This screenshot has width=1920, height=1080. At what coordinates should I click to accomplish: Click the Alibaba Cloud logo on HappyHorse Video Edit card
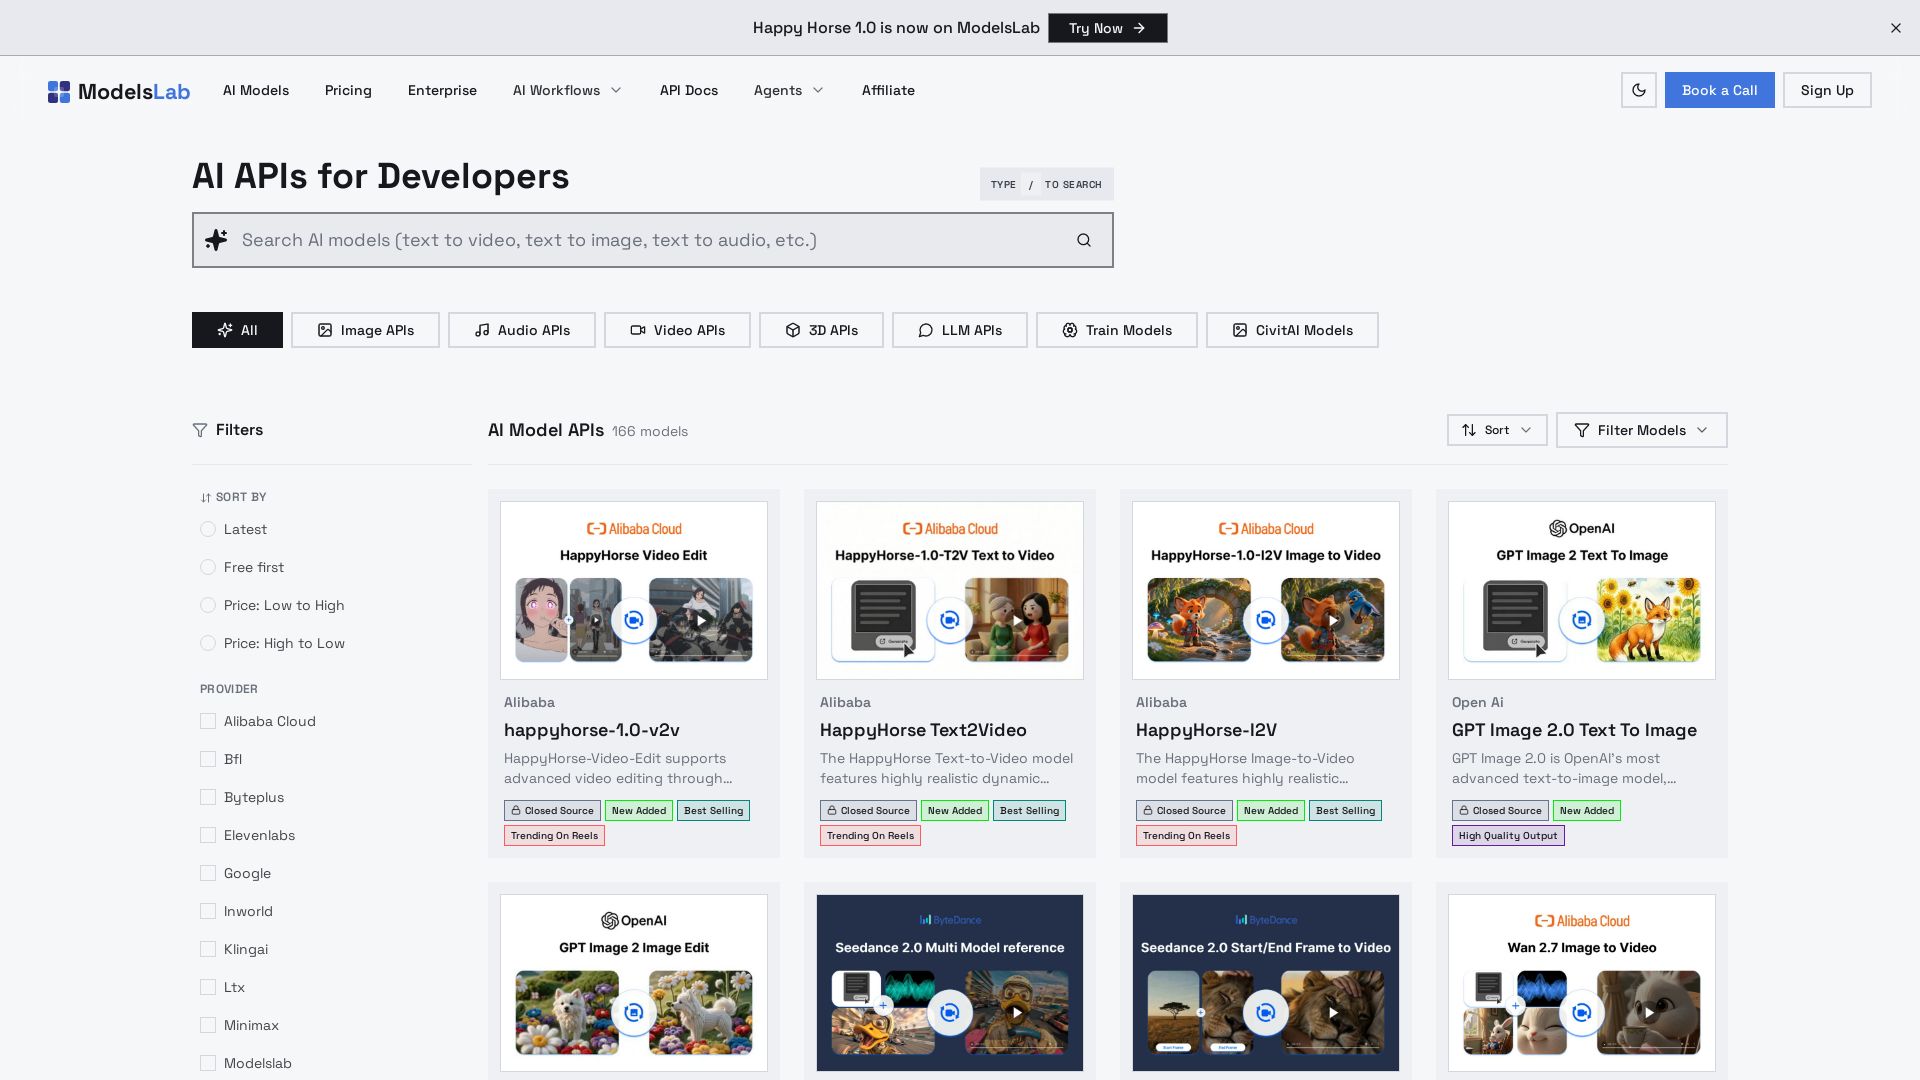[x=634, y=528]
